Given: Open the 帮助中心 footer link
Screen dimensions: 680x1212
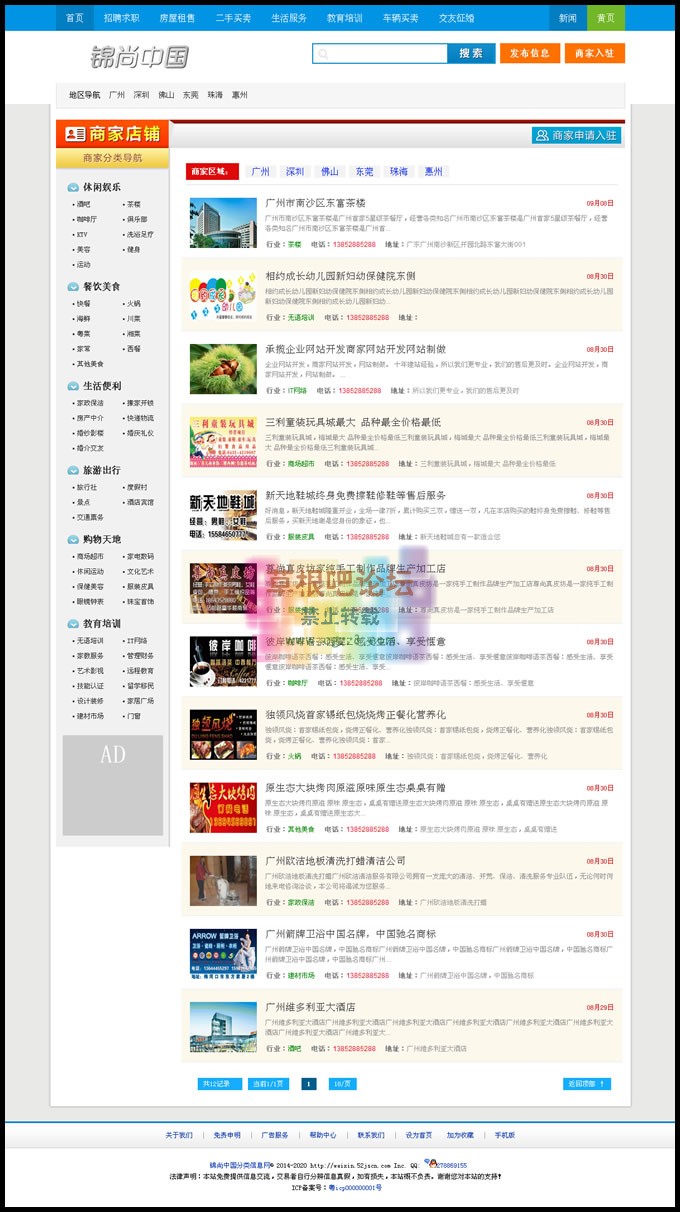Looking at the screenshot, I should coord(323,1135).
